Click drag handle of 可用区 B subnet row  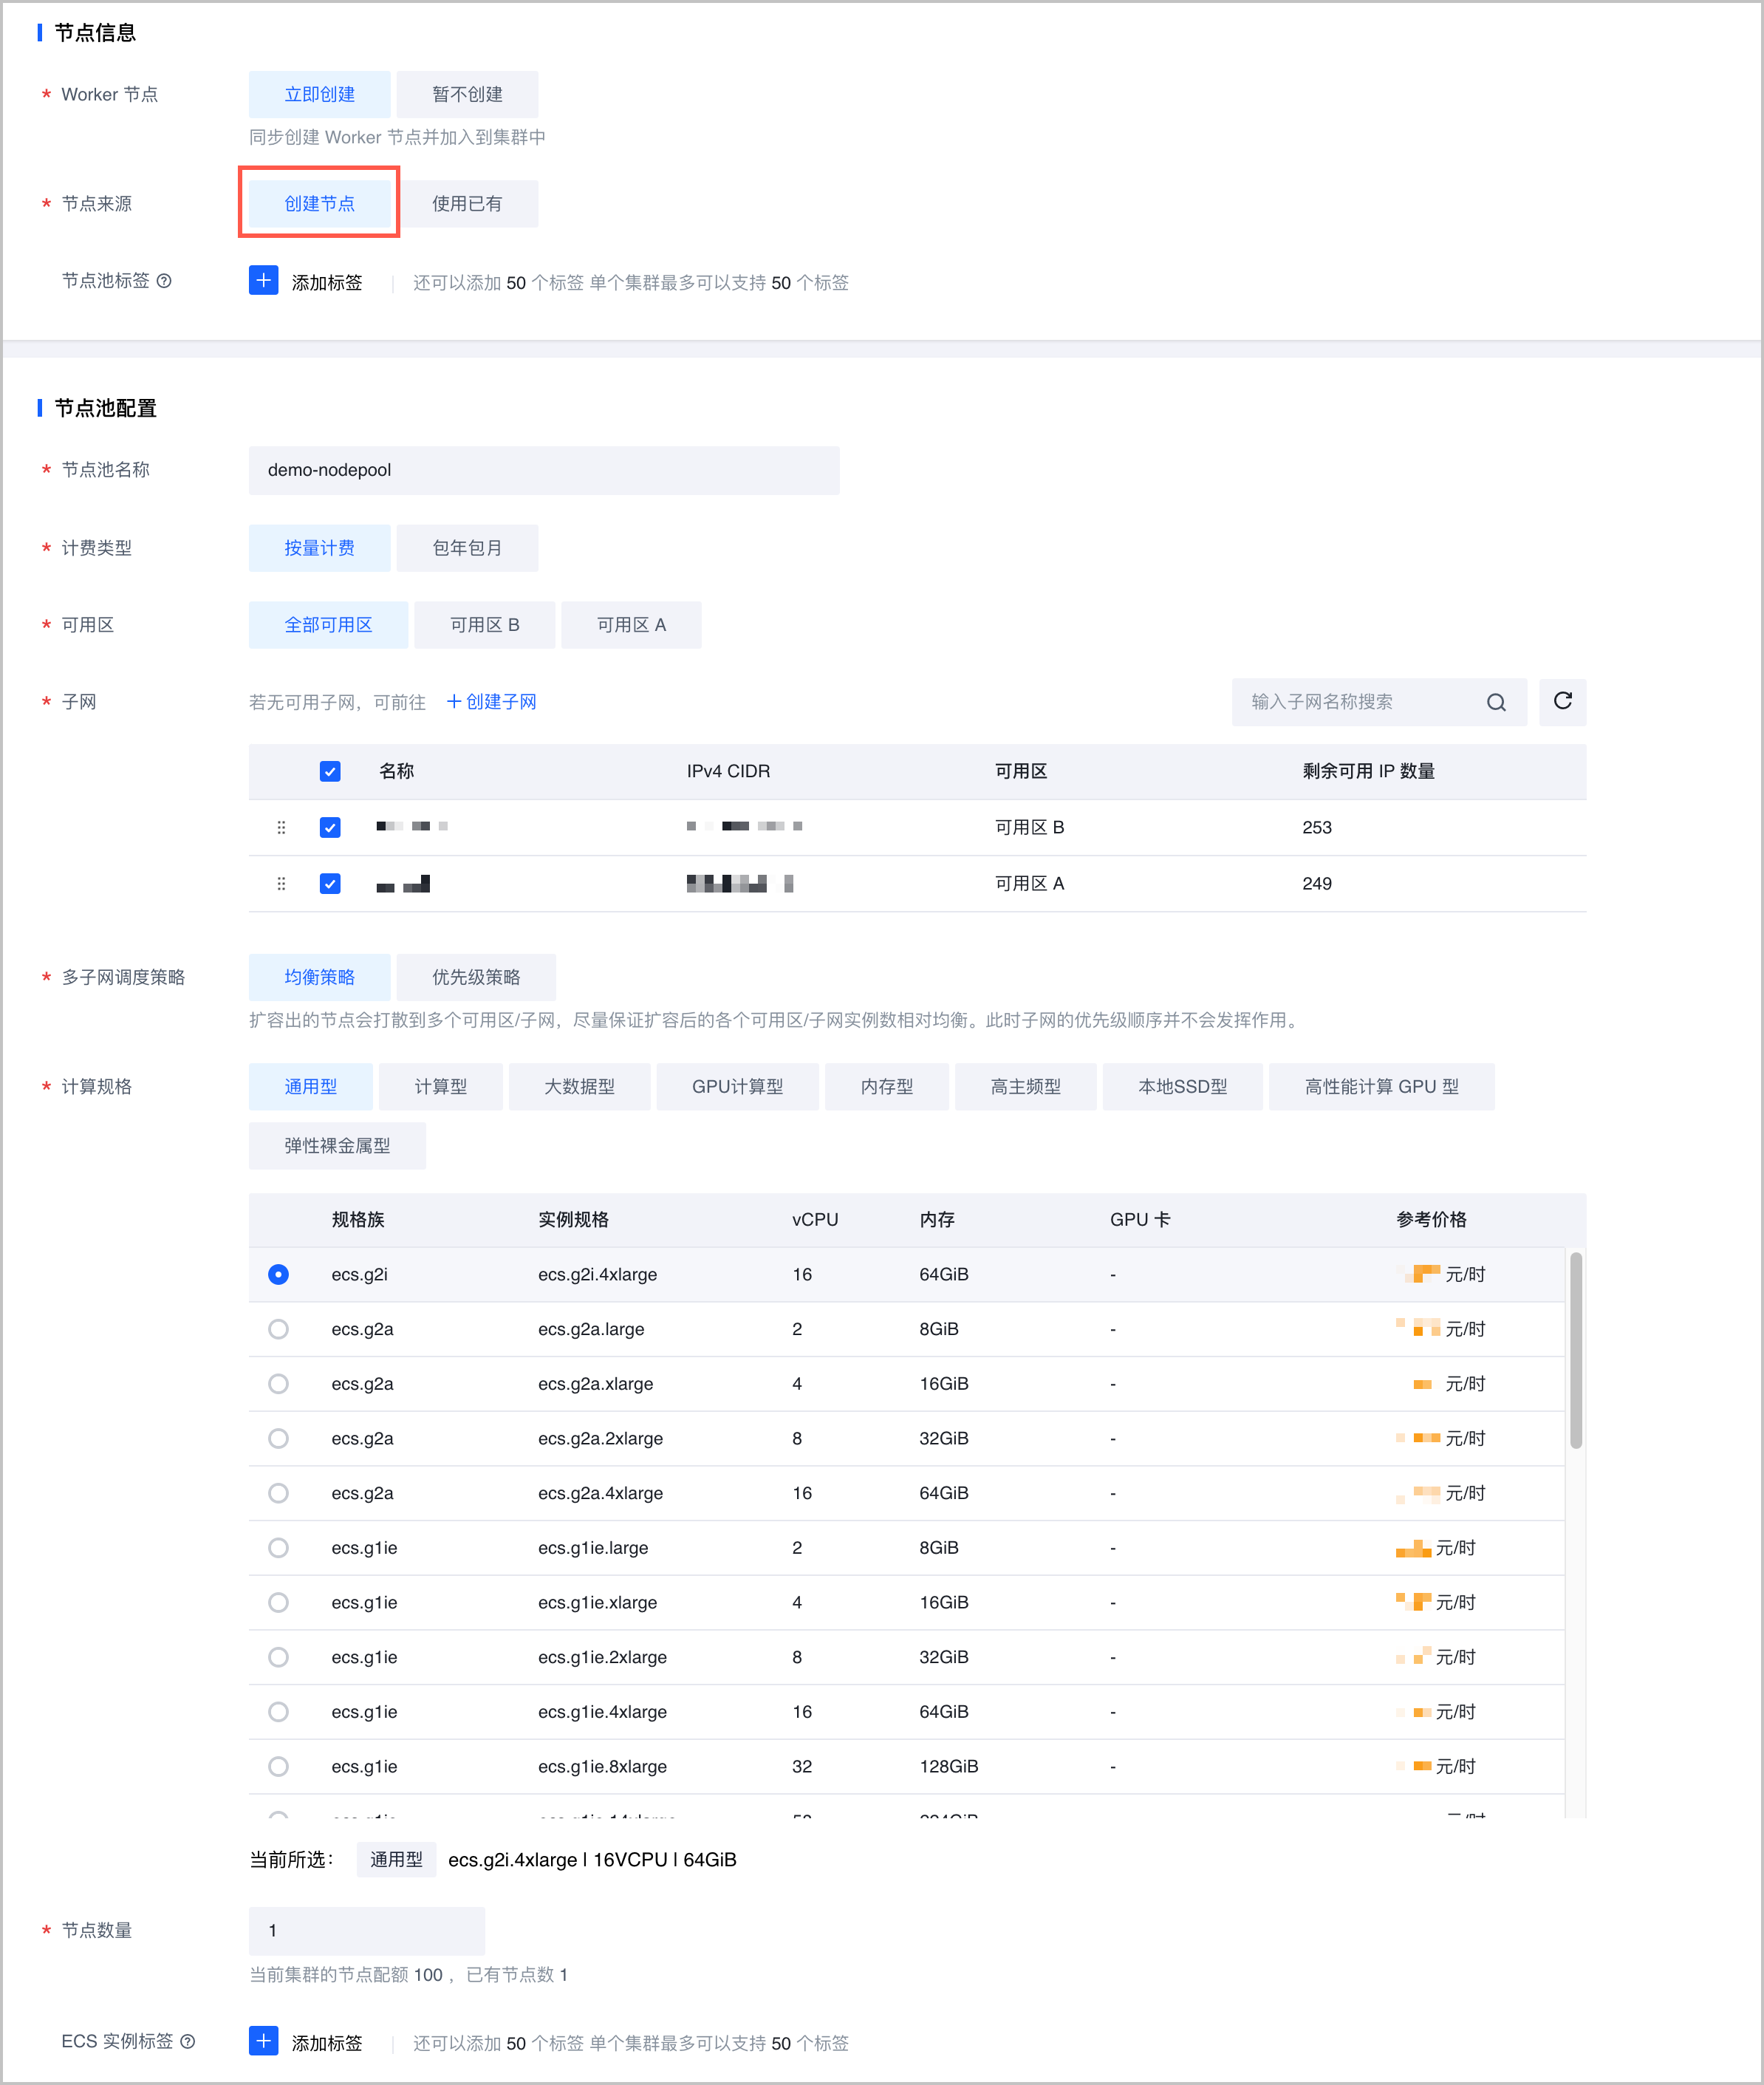[281, 827]
